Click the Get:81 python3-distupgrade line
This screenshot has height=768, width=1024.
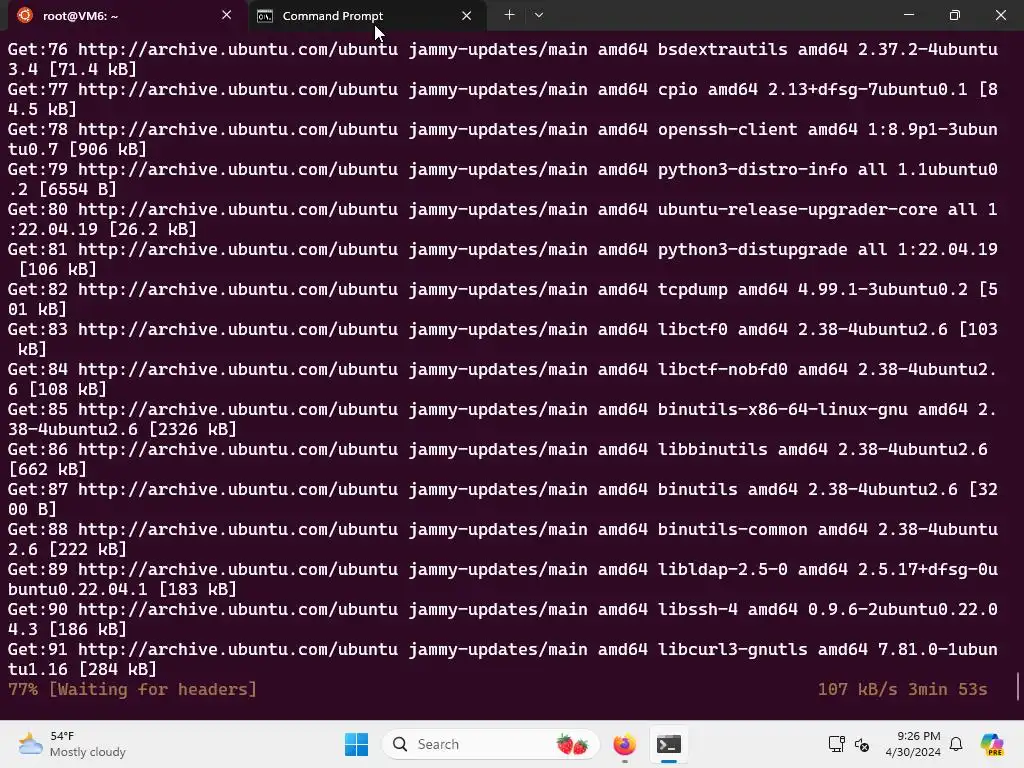tap(503, 259)
